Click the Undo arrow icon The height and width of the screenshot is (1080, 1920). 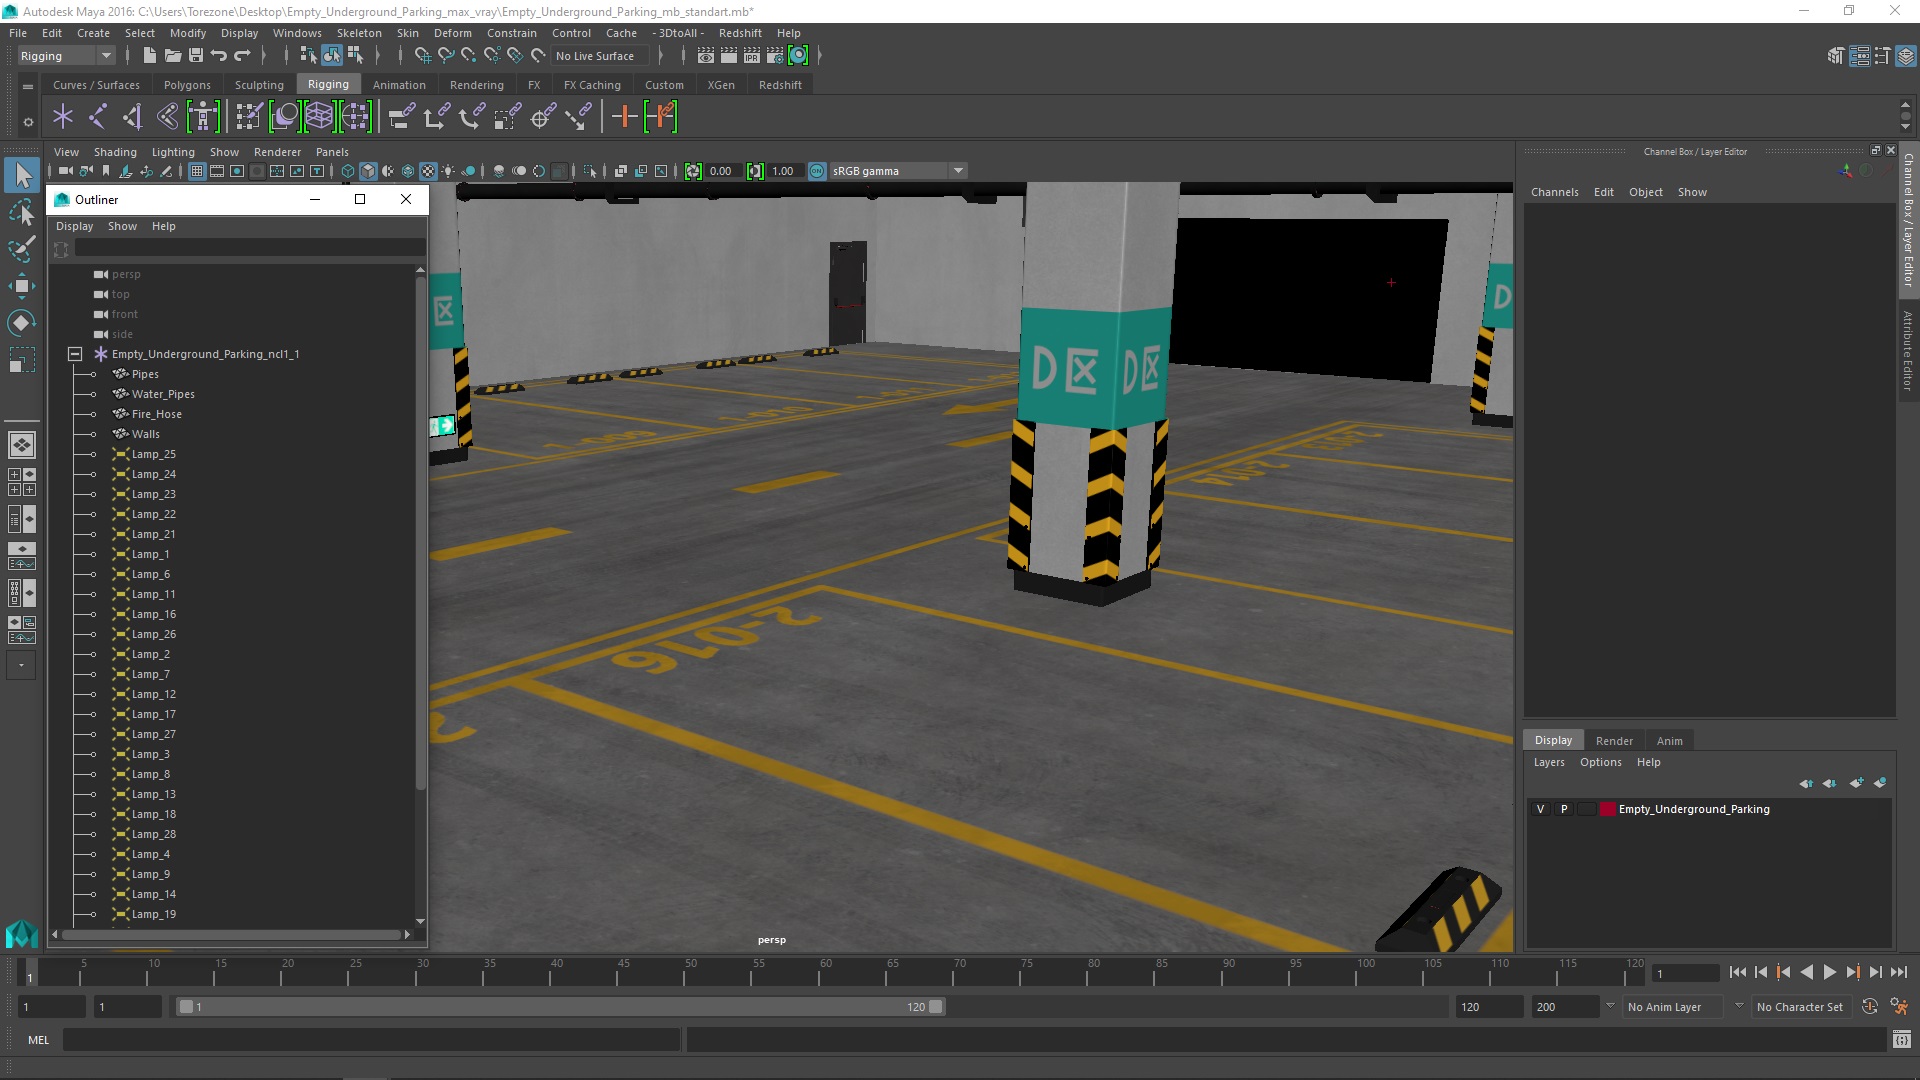[x=219, y=56]
